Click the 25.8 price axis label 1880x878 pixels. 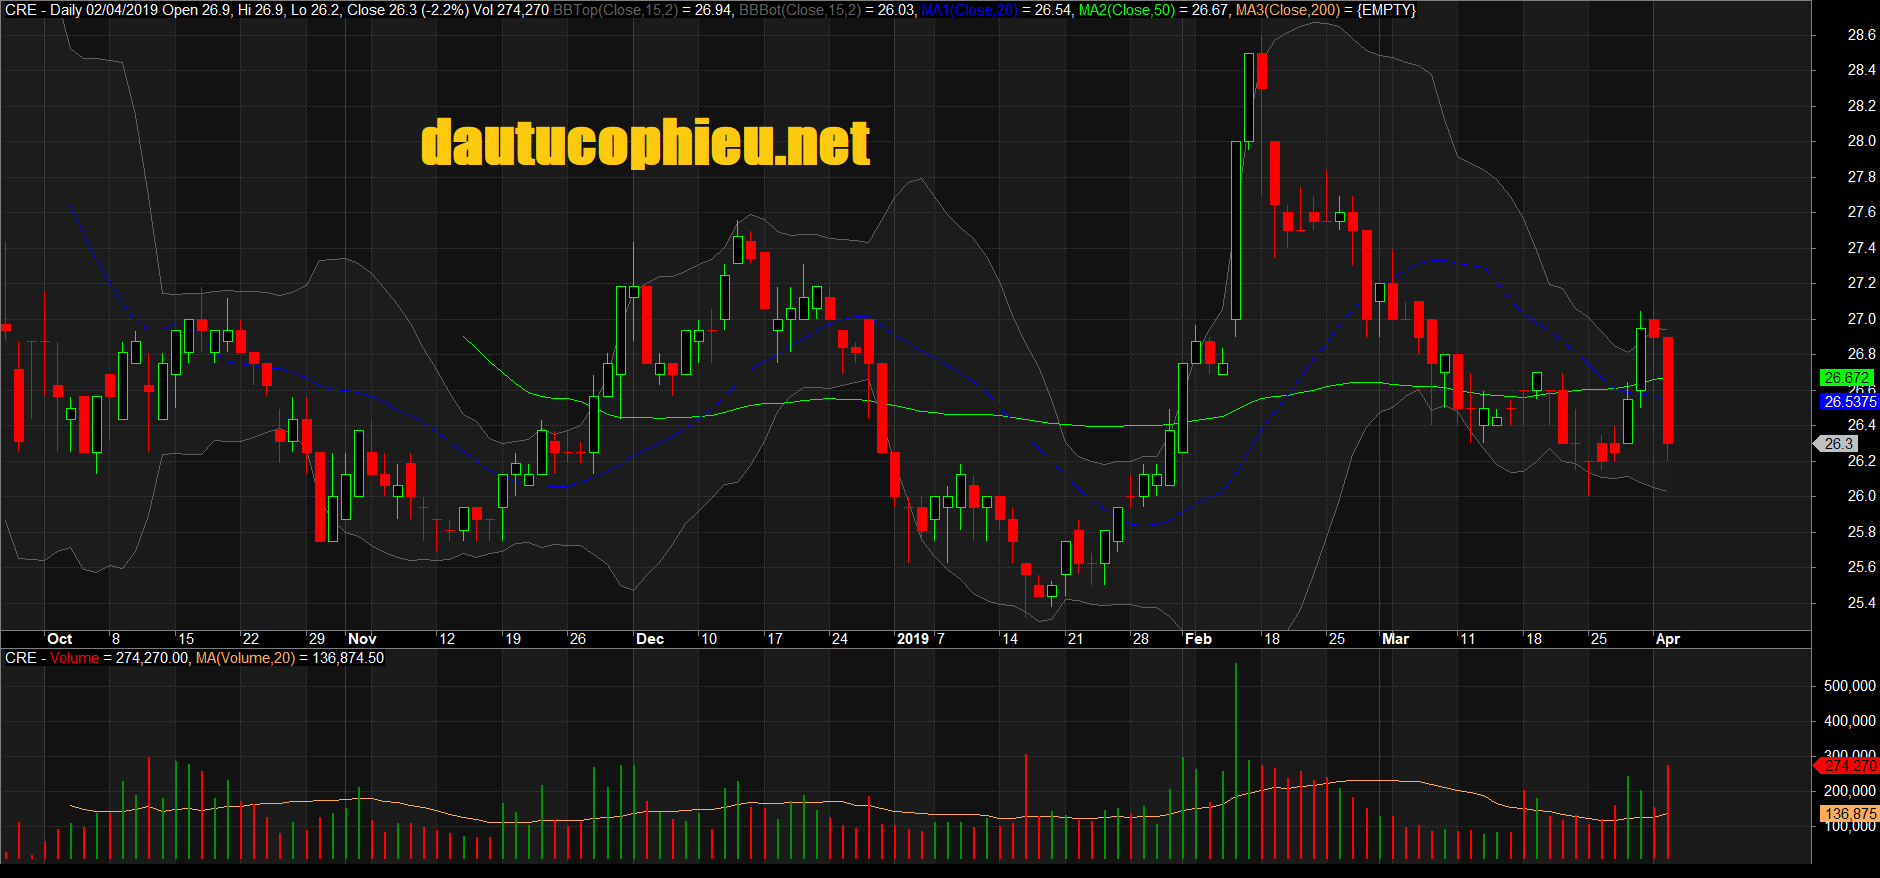click(1861, 532)
